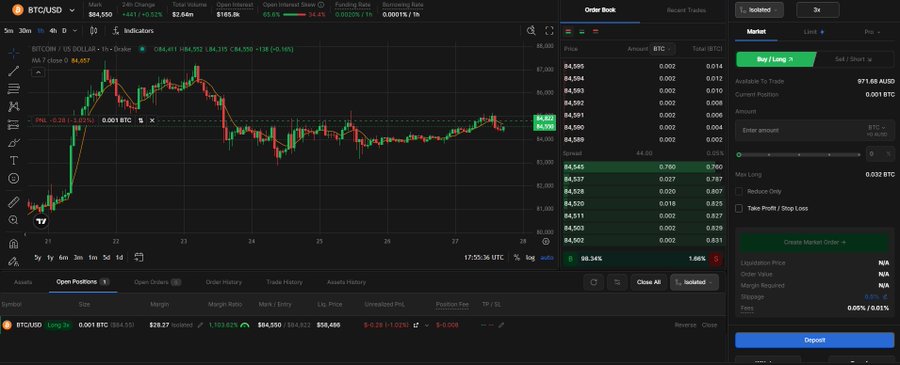
Task: Open the chart patterns tool
Action: (x=14, y=106)
